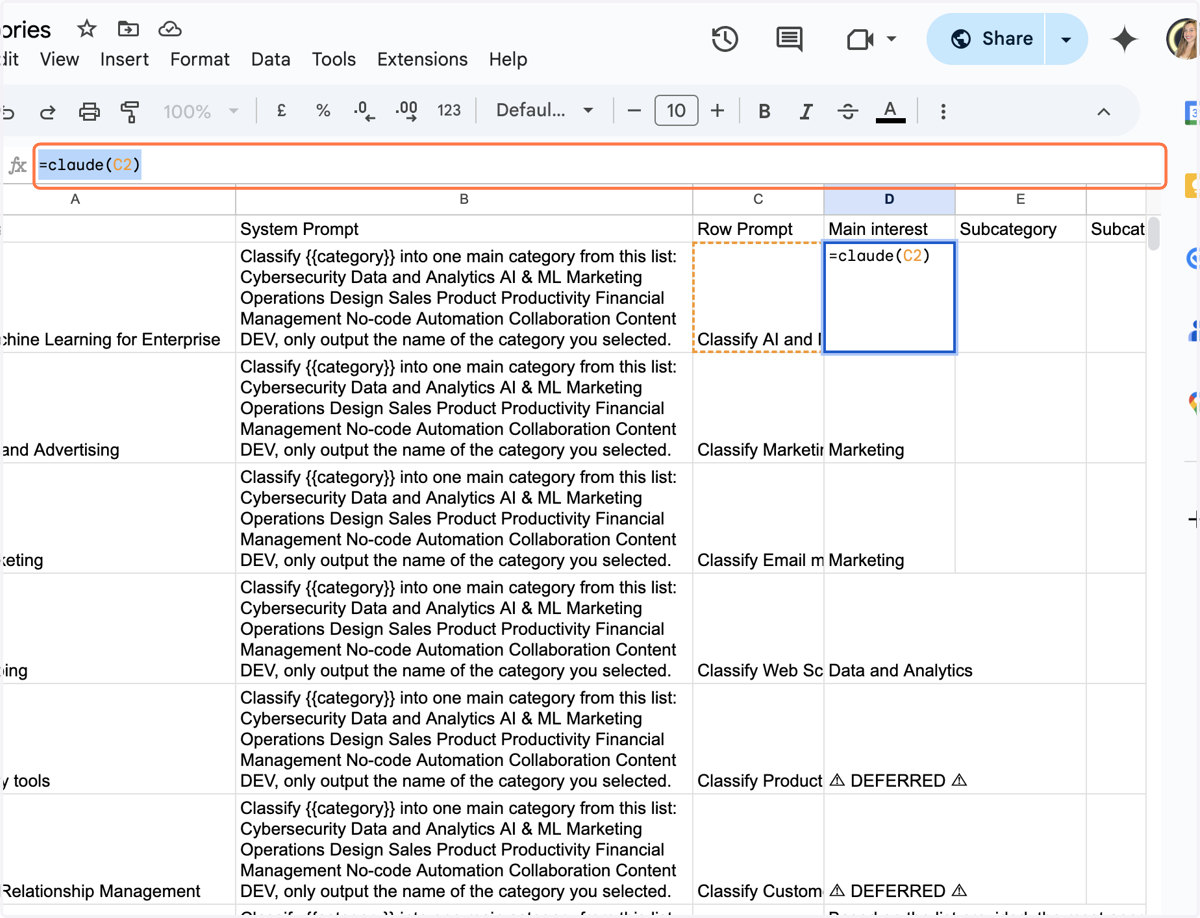This screenshot has height=918, width=1200.
Task: Open version history clock icon
Action: point(725,39)
